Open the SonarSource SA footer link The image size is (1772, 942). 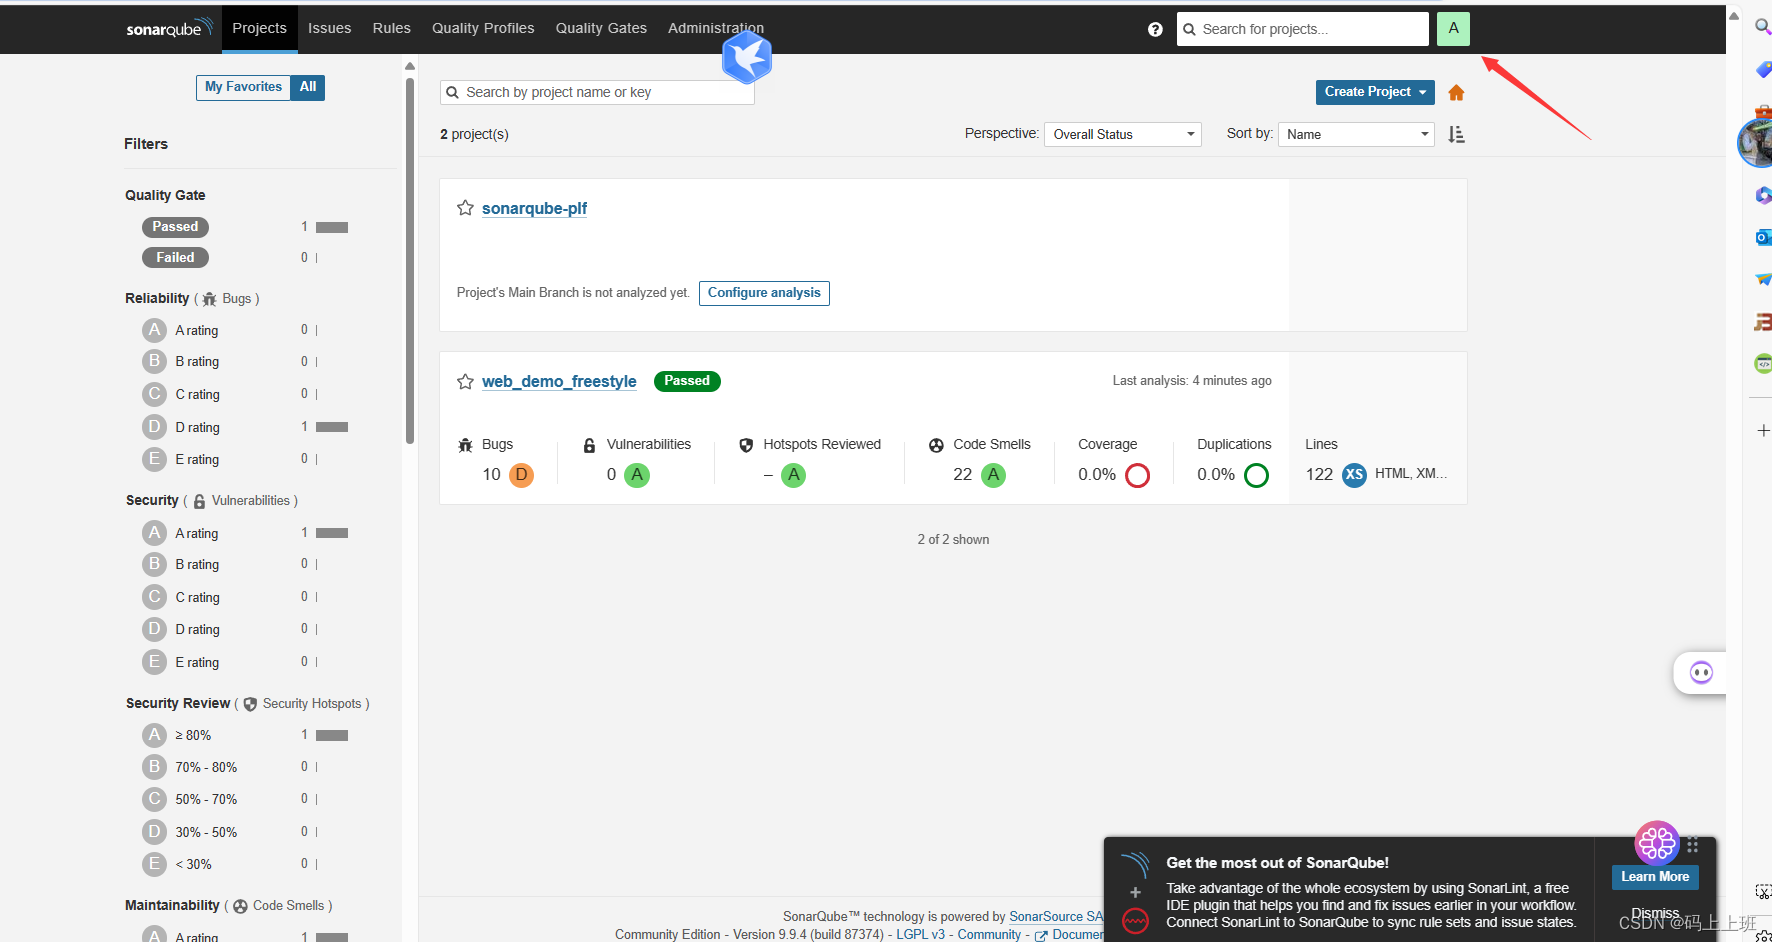pos(1056,917)
